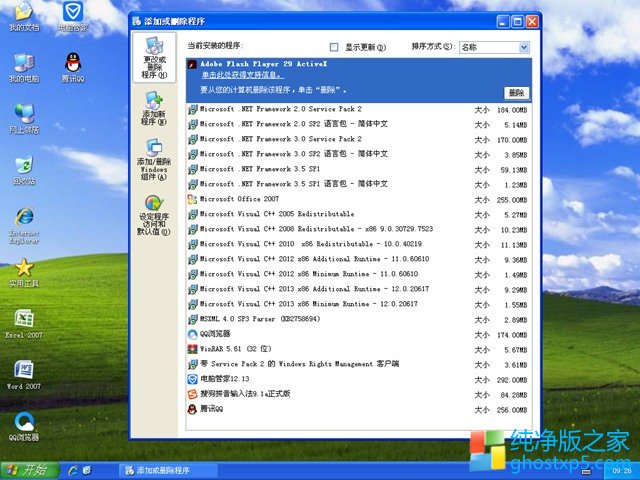640x480 pixels.
Task: Click size value 255.00MB of Office 2007
Action: tap(512, 200)
